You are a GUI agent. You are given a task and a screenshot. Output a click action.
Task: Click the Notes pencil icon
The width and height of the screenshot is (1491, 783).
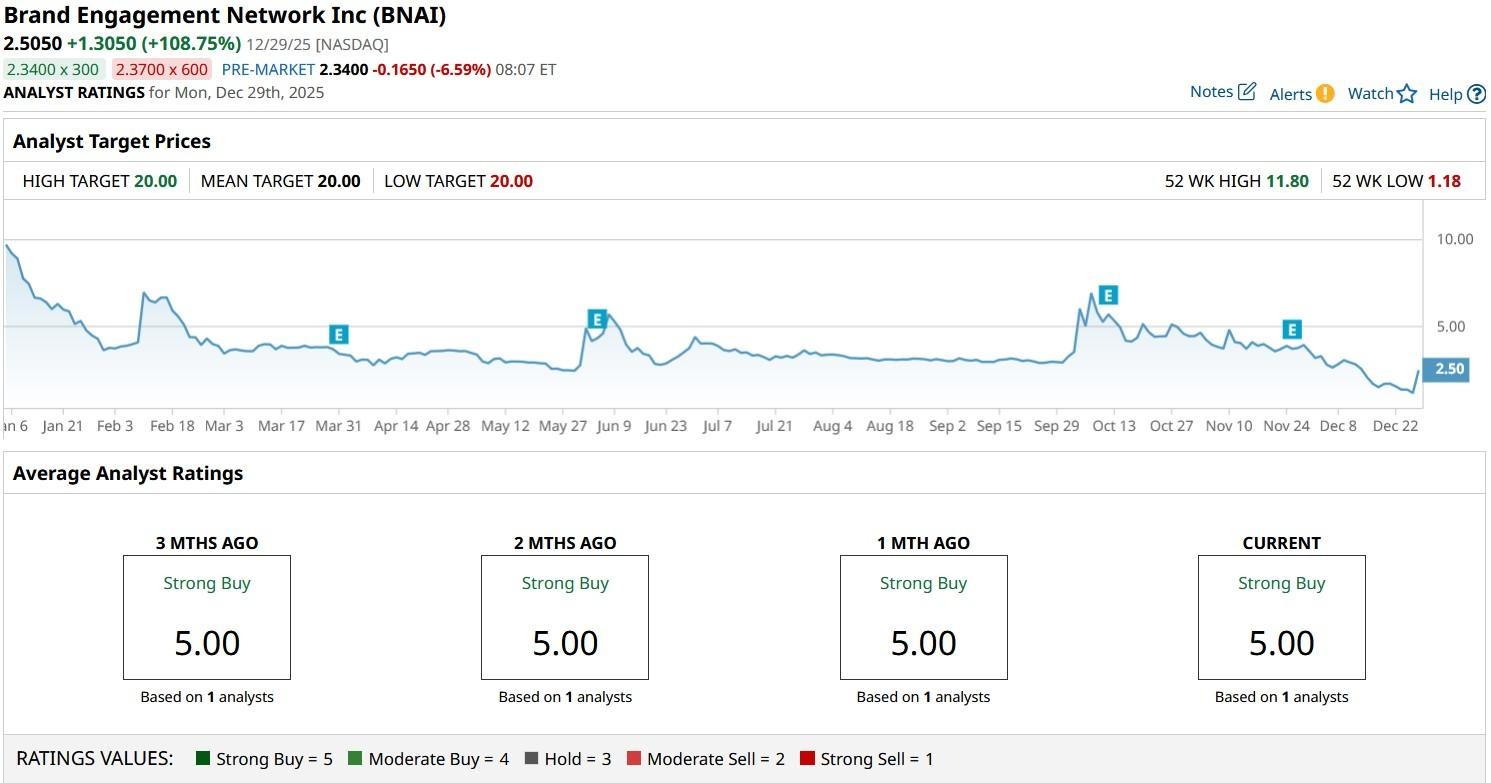tap(1246, 92)
